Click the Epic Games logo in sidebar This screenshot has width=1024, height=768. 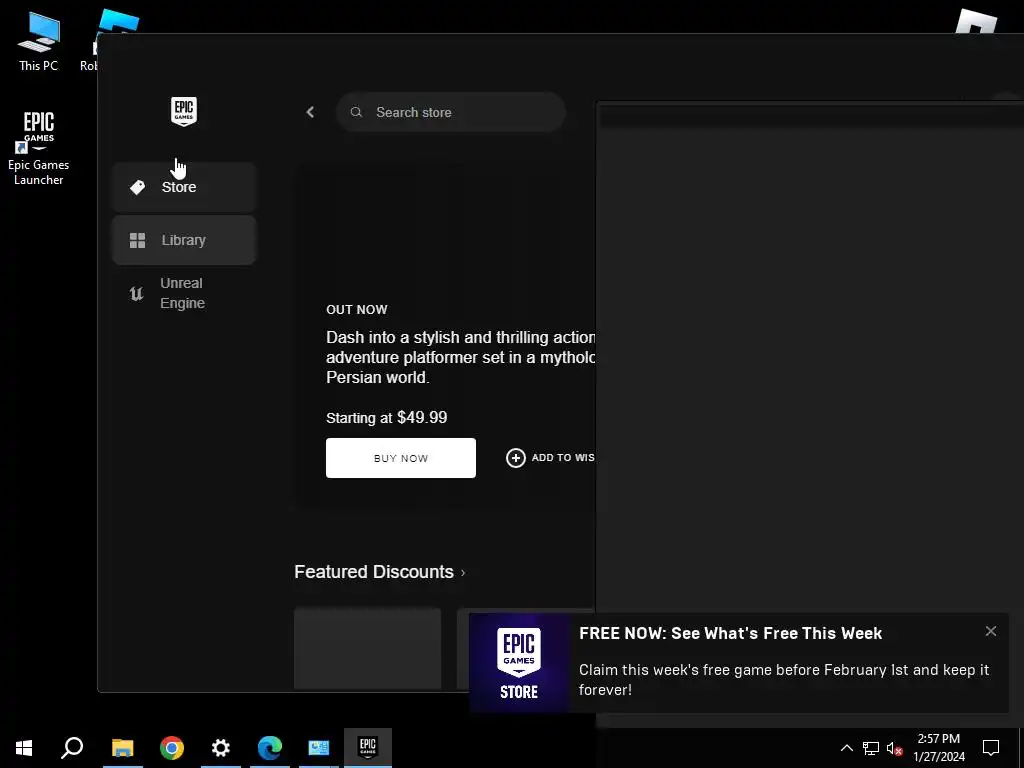[184, 112]
